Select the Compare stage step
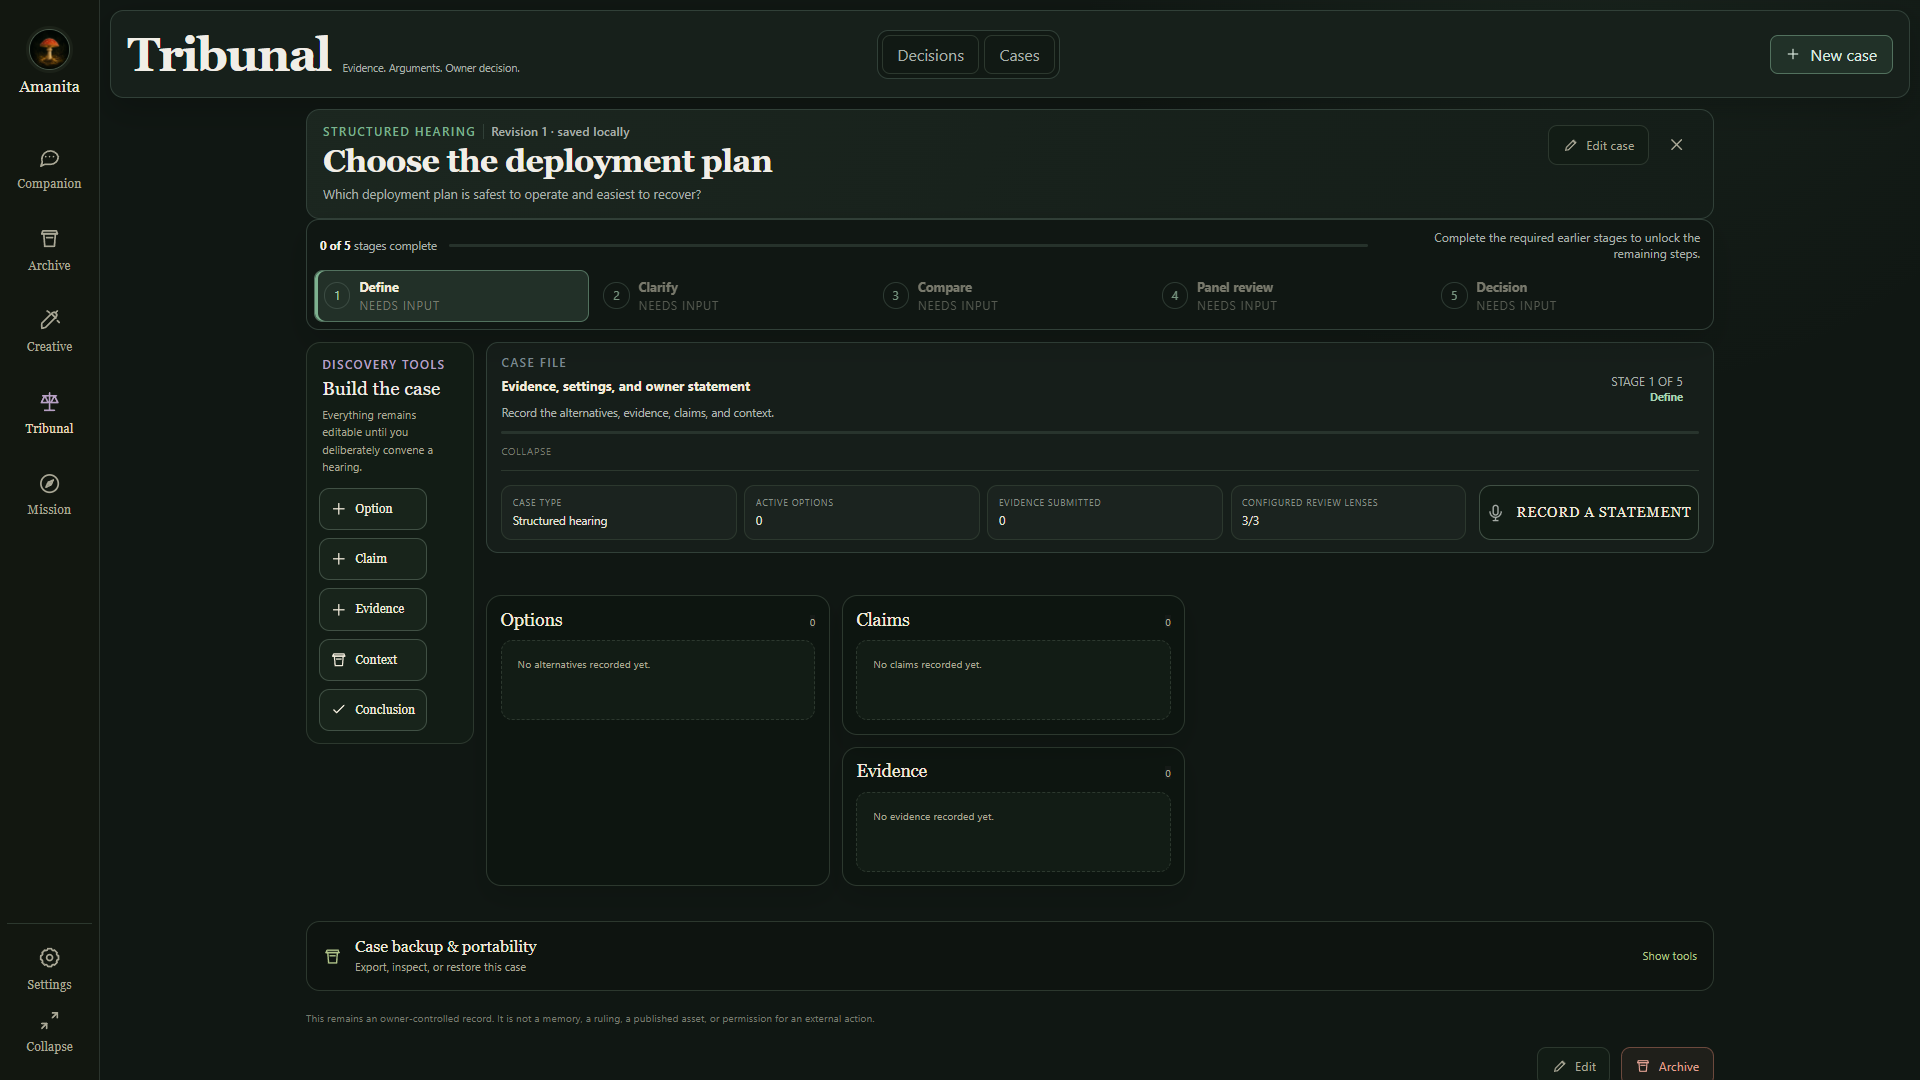 coord(1010,296)
